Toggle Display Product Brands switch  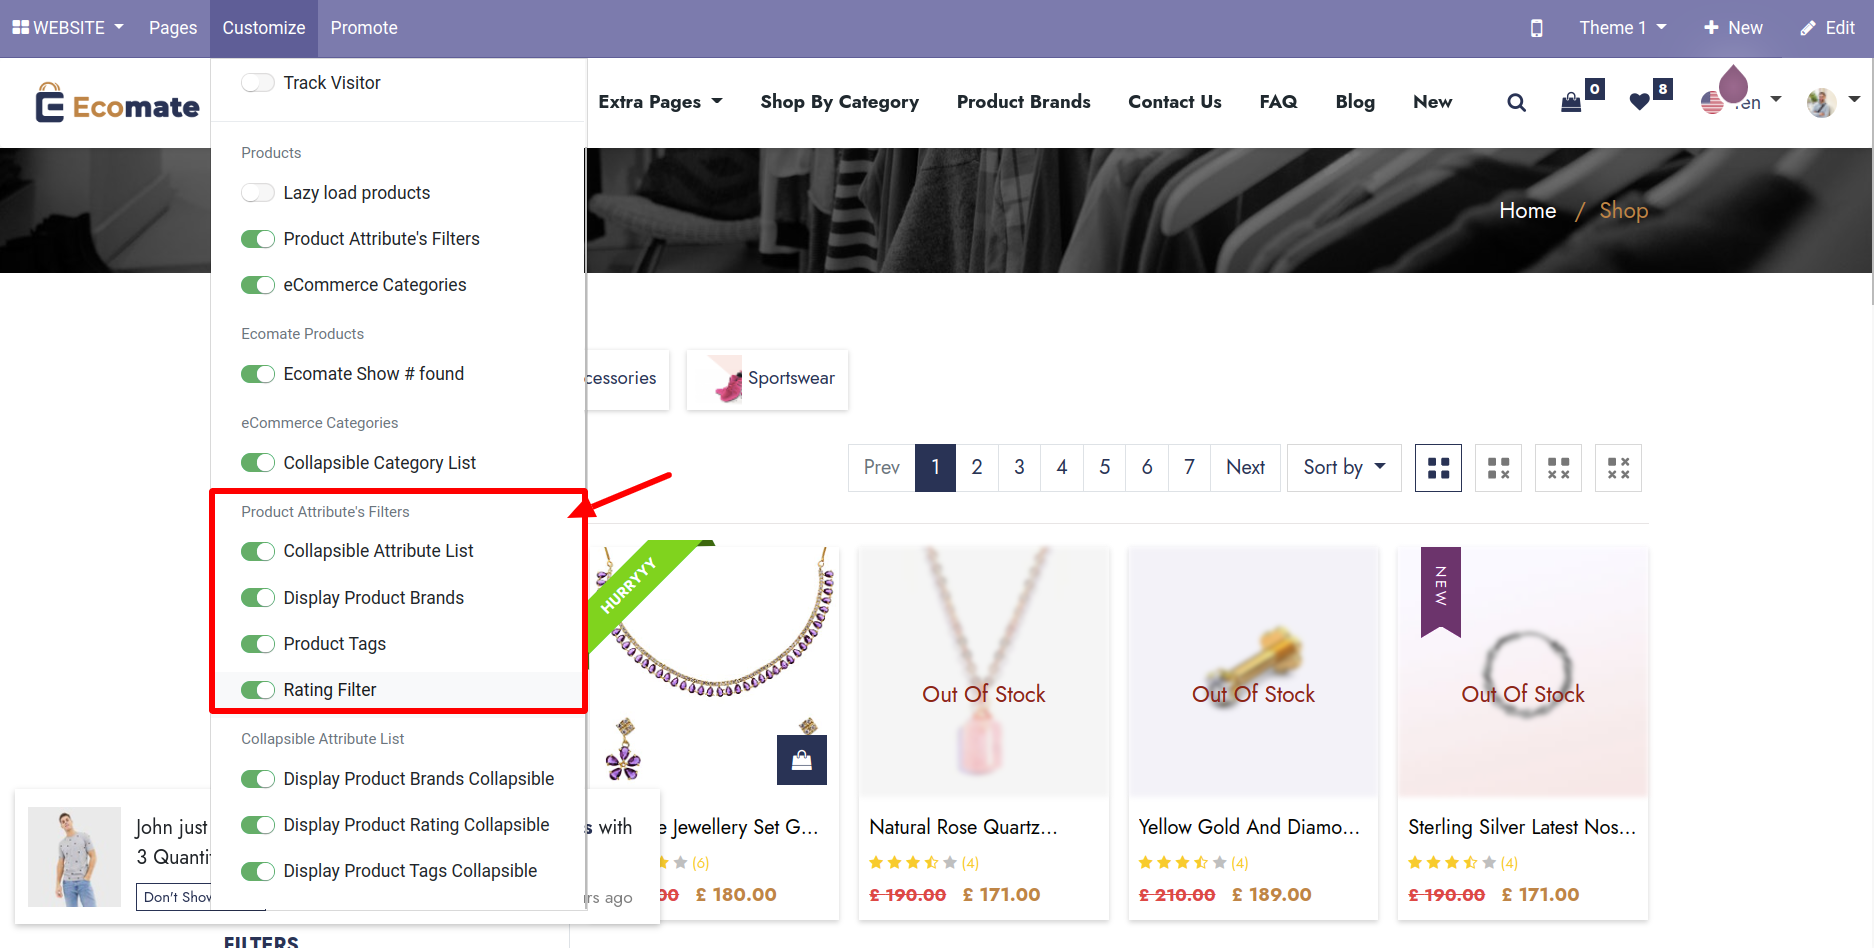258,598
